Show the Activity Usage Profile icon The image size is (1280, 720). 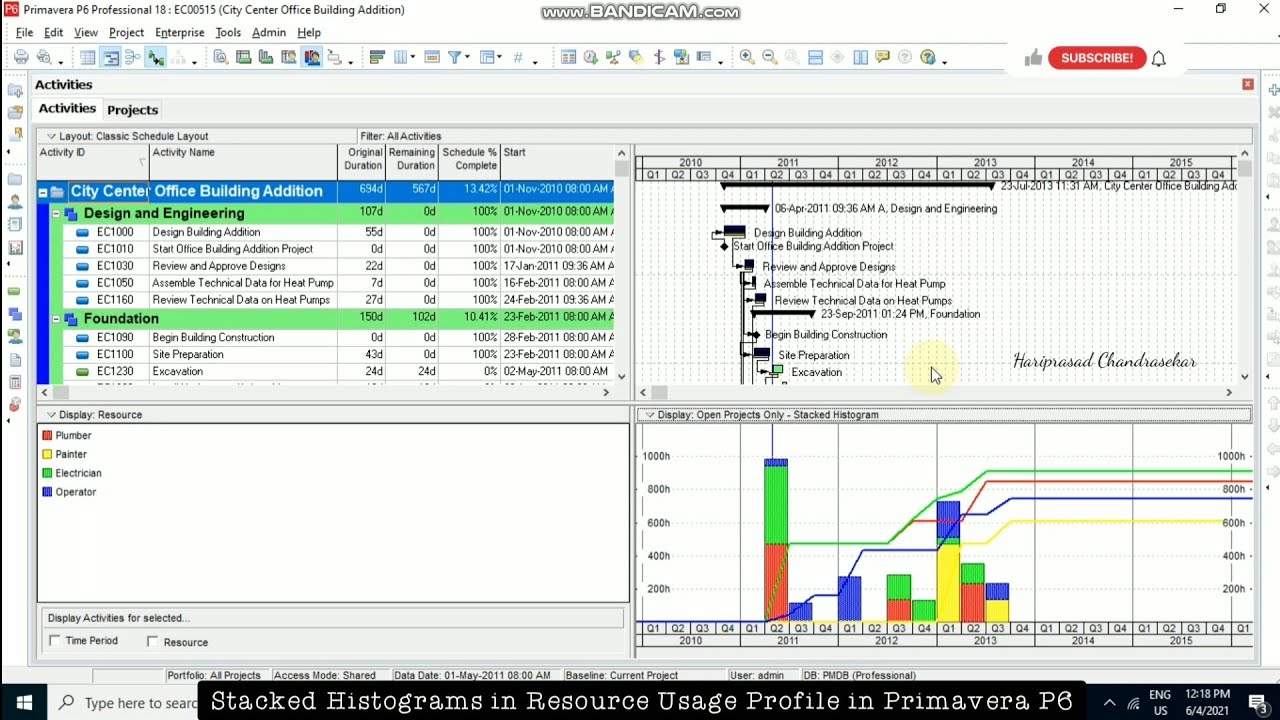(266, 57)
